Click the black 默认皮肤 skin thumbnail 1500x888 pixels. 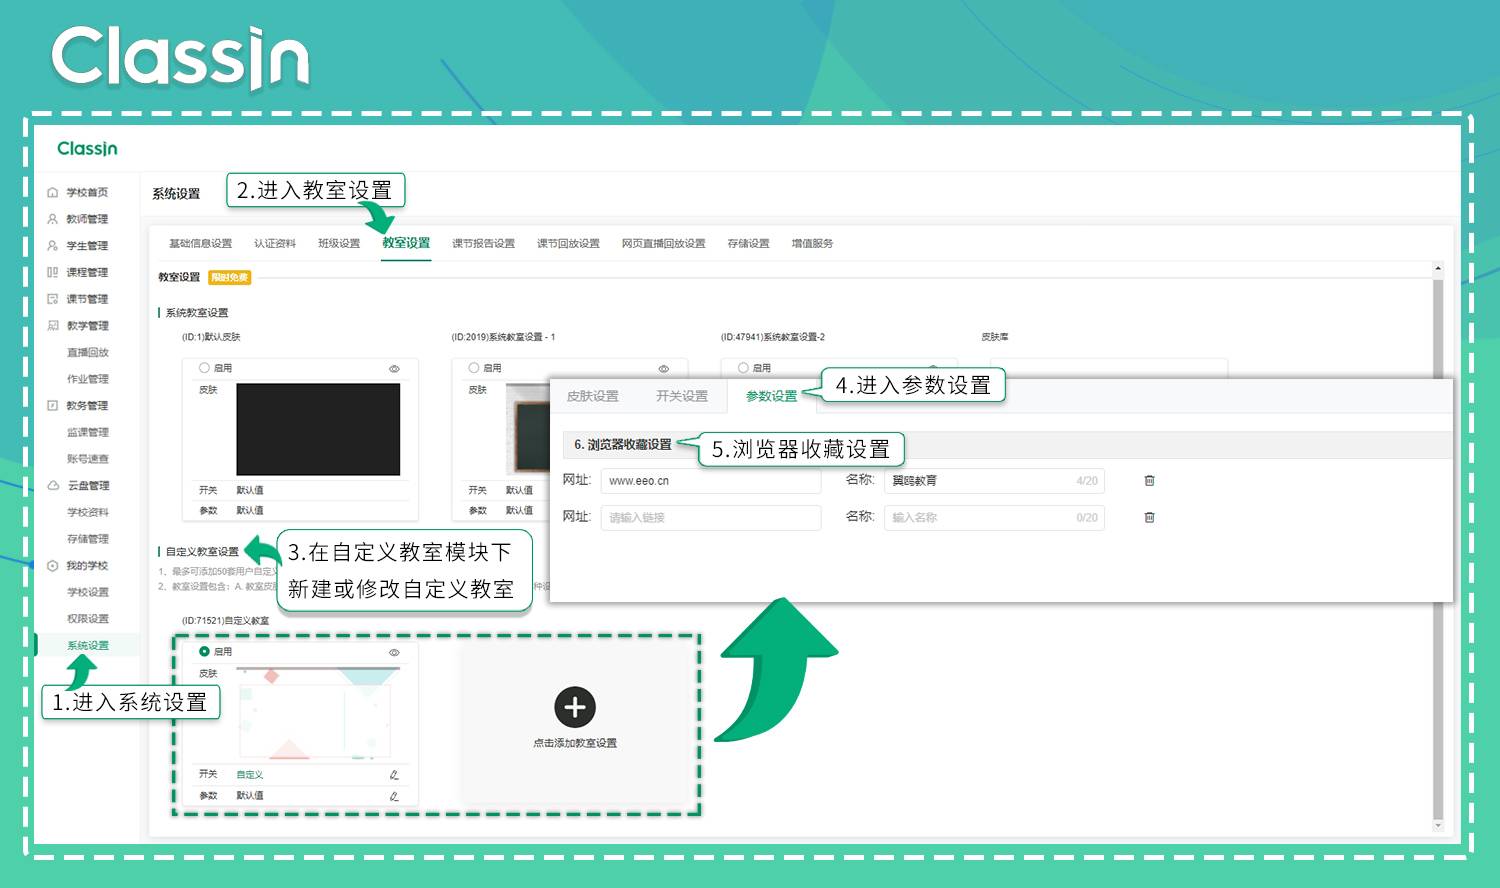click(318, 429)
